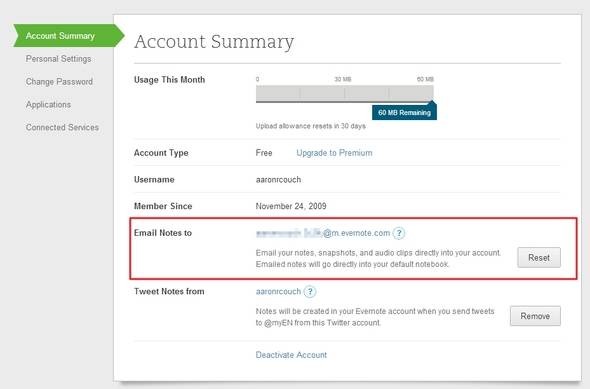Open Personal Settings in the sidebar
590x389 pixels.
pos(58,59)
